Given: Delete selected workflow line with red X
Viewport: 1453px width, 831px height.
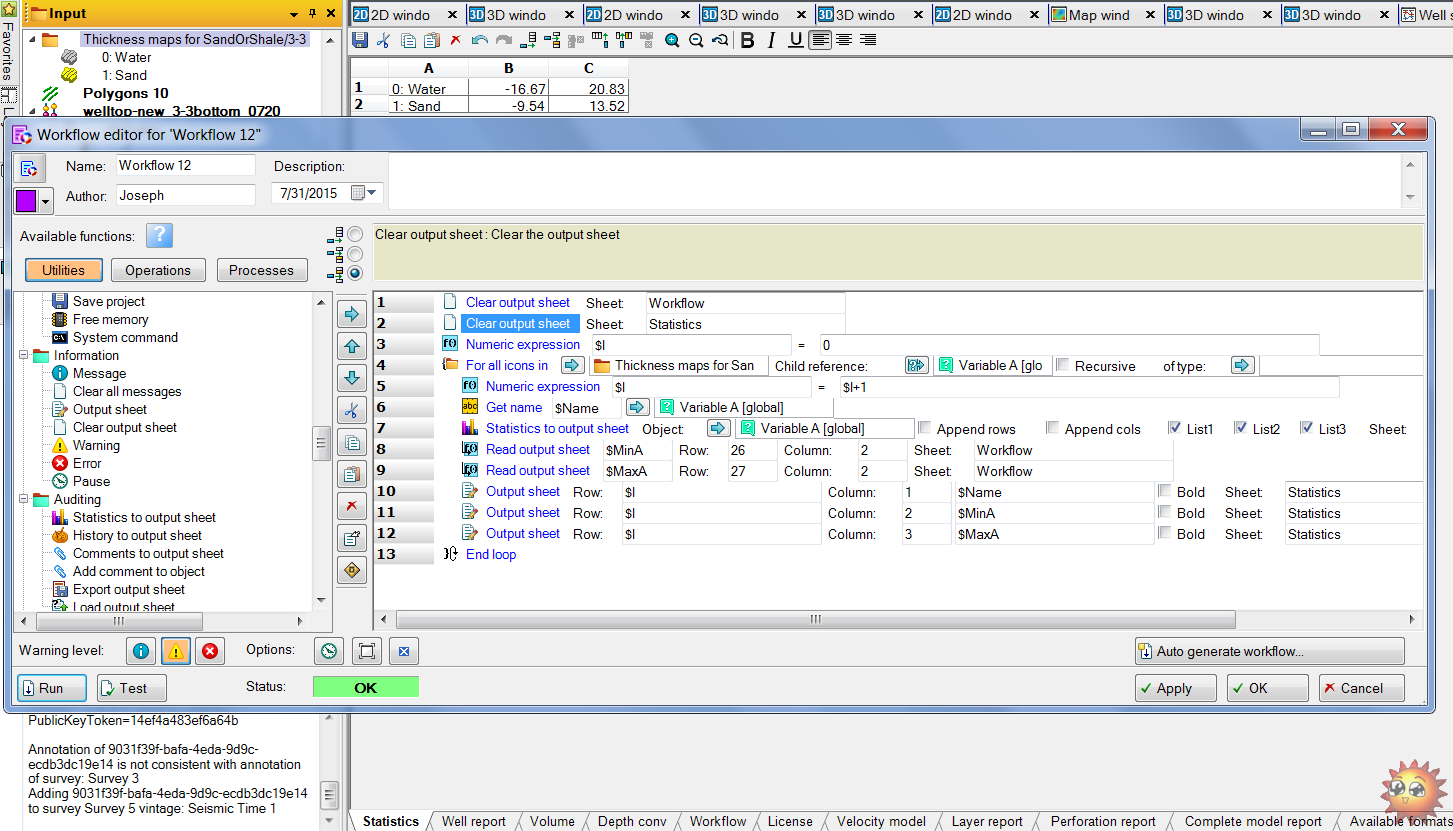Looking at the screenshot, I should tap(352, 506).
